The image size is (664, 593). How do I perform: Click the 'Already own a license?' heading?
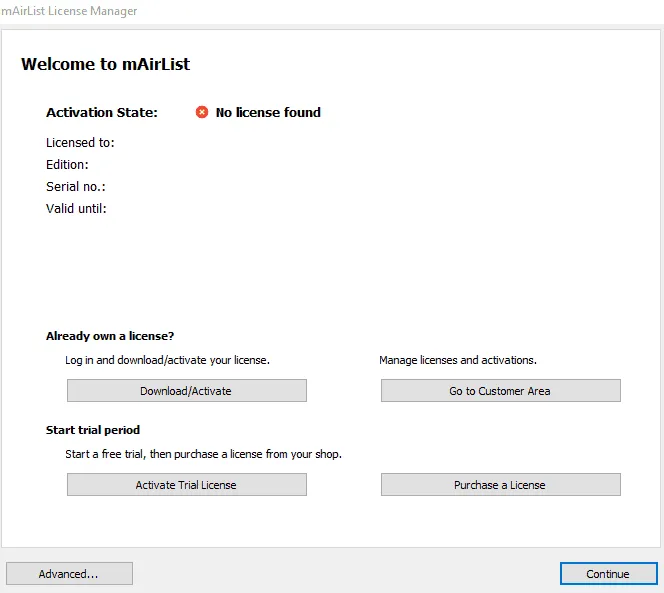110,336
